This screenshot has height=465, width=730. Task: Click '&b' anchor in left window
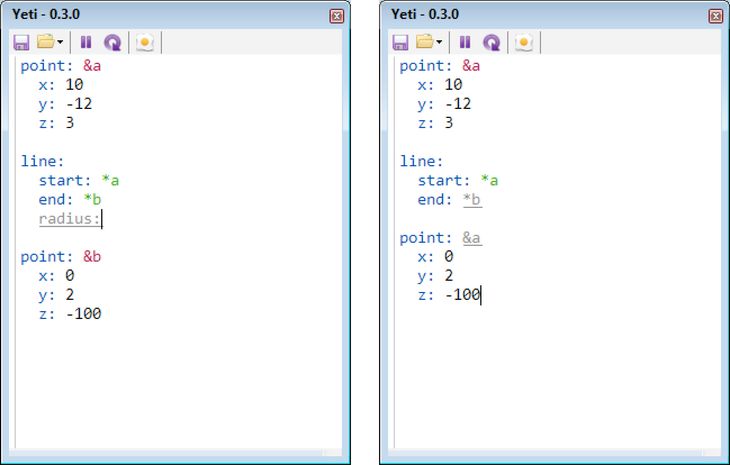[92, 256]
